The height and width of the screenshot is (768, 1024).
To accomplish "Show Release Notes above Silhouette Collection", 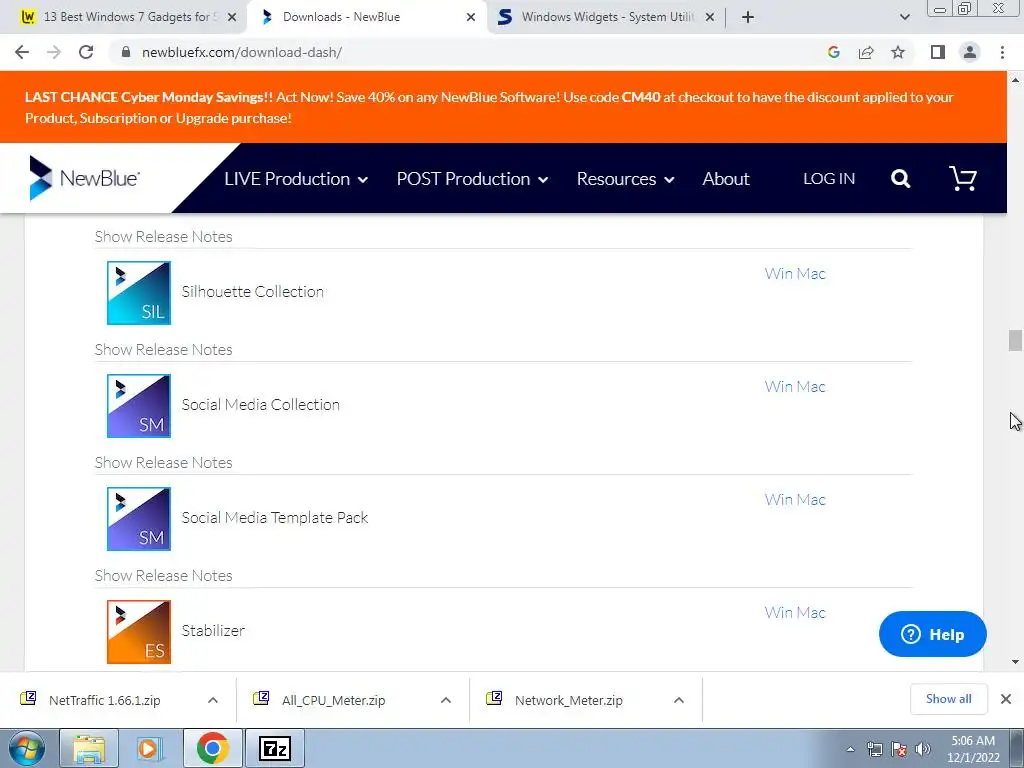I will click(x=163, y=236).
